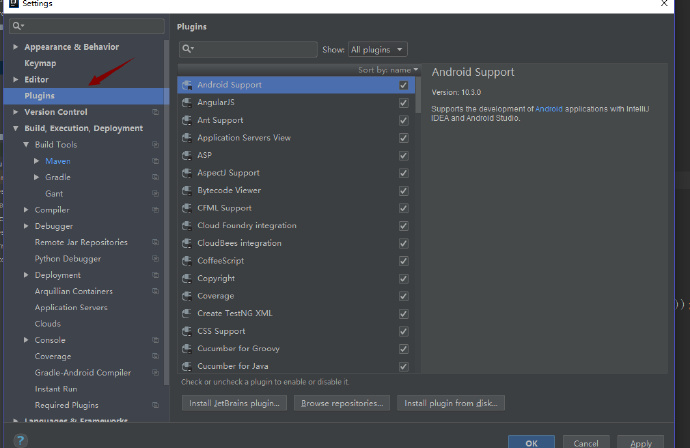690x448 pixels.
Task: Focus the plugins search input field
Action: [x=248, y=49]
